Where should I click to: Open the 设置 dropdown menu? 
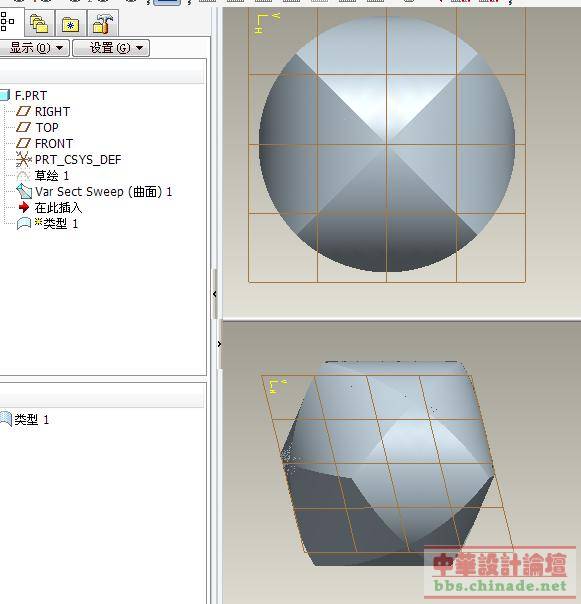(x=111, y=48)
